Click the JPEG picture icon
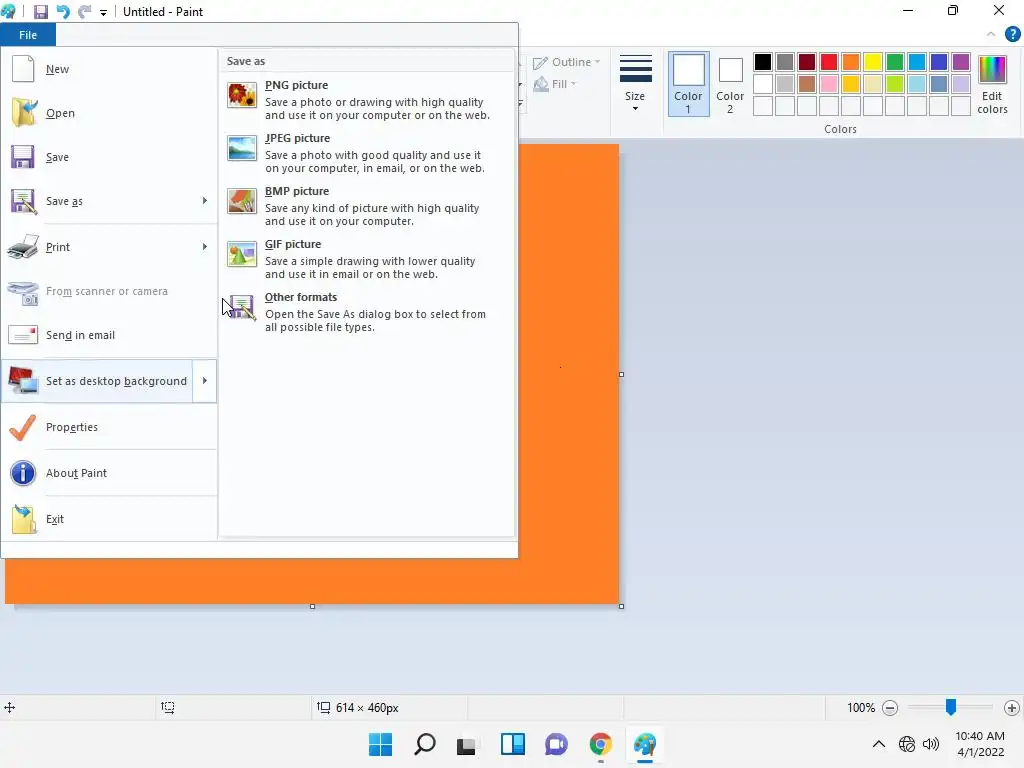Viewport: 1024px width, 768px height. coord(242,148)
